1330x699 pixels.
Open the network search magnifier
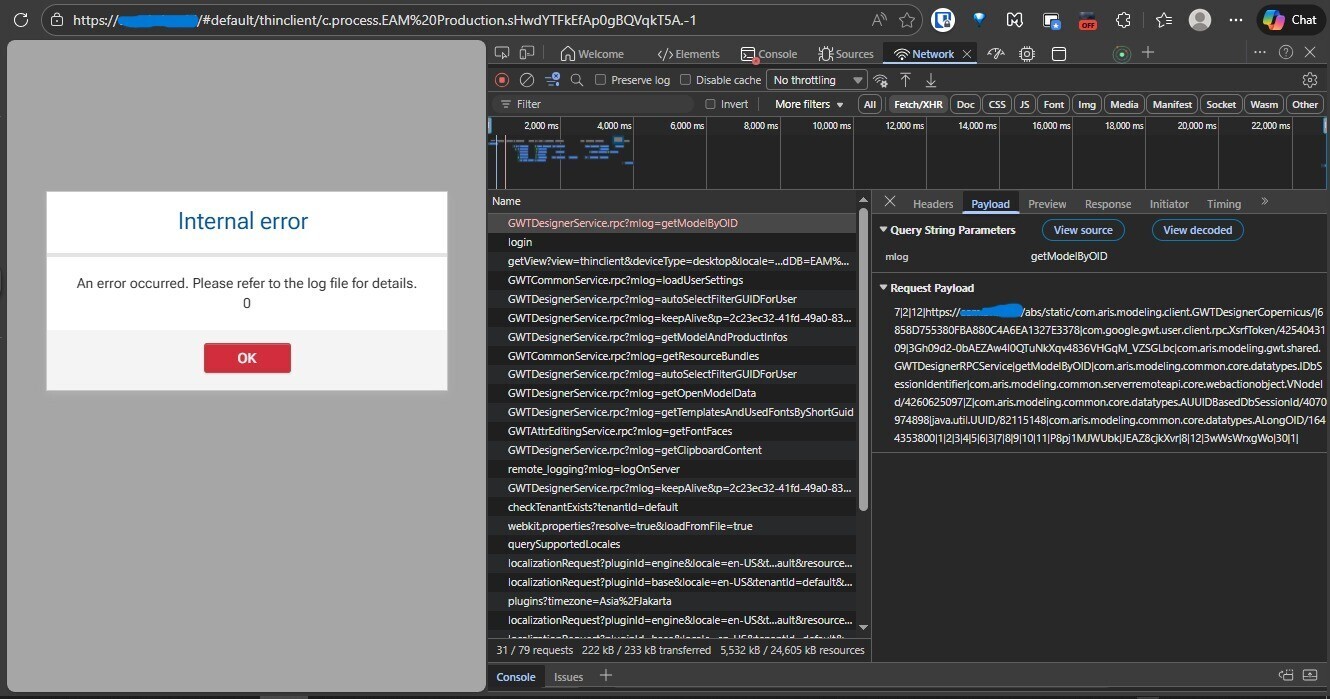click(x=577, y=80)
